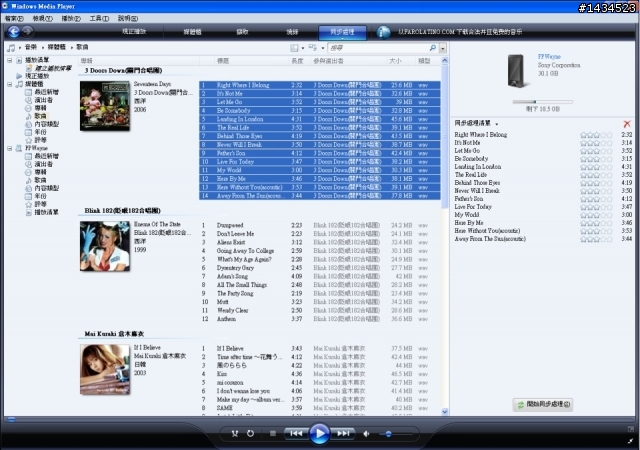Select 演出者 under 媒體櫃
The image size is (640, 450).
pos(43,100)
